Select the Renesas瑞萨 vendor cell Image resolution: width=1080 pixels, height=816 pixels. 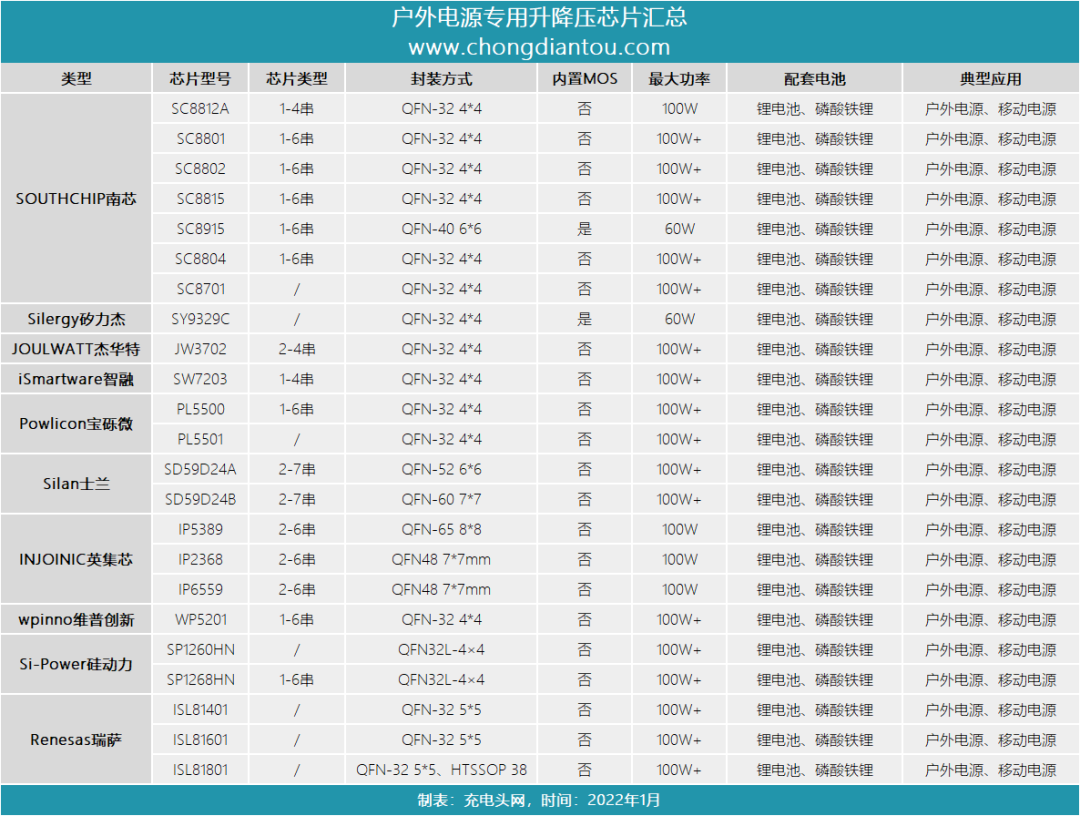tap(76, 740)
